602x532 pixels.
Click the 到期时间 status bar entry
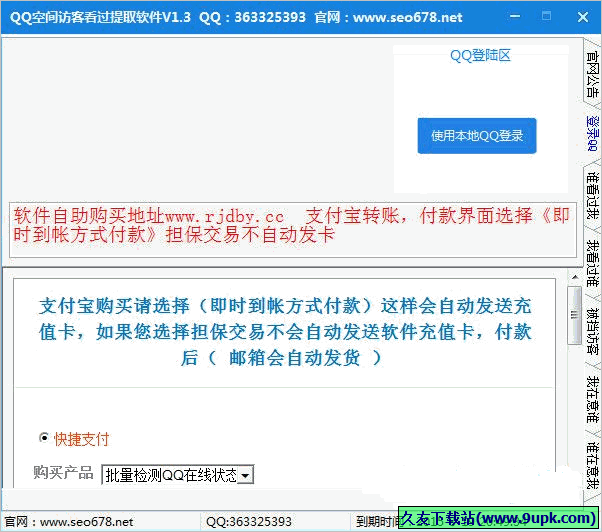tap(378, 522)
